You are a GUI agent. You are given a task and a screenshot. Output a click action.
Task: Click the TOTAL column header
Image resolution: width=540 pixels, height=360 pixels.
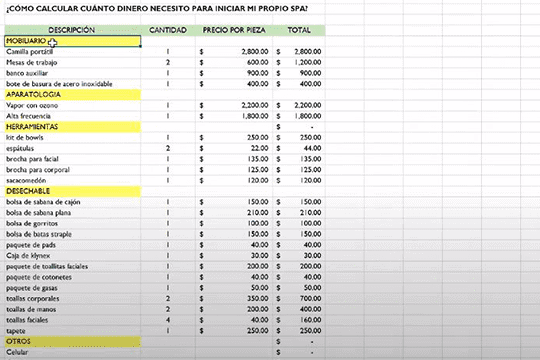point(299,30)
